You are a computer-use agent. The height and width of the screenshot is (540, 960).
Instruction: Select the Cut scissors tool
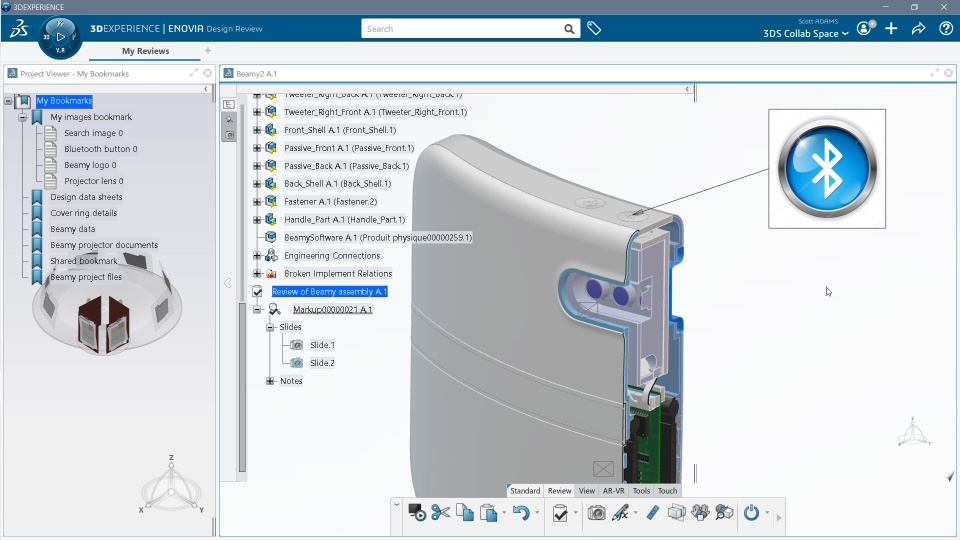click(x=440, y=512)
